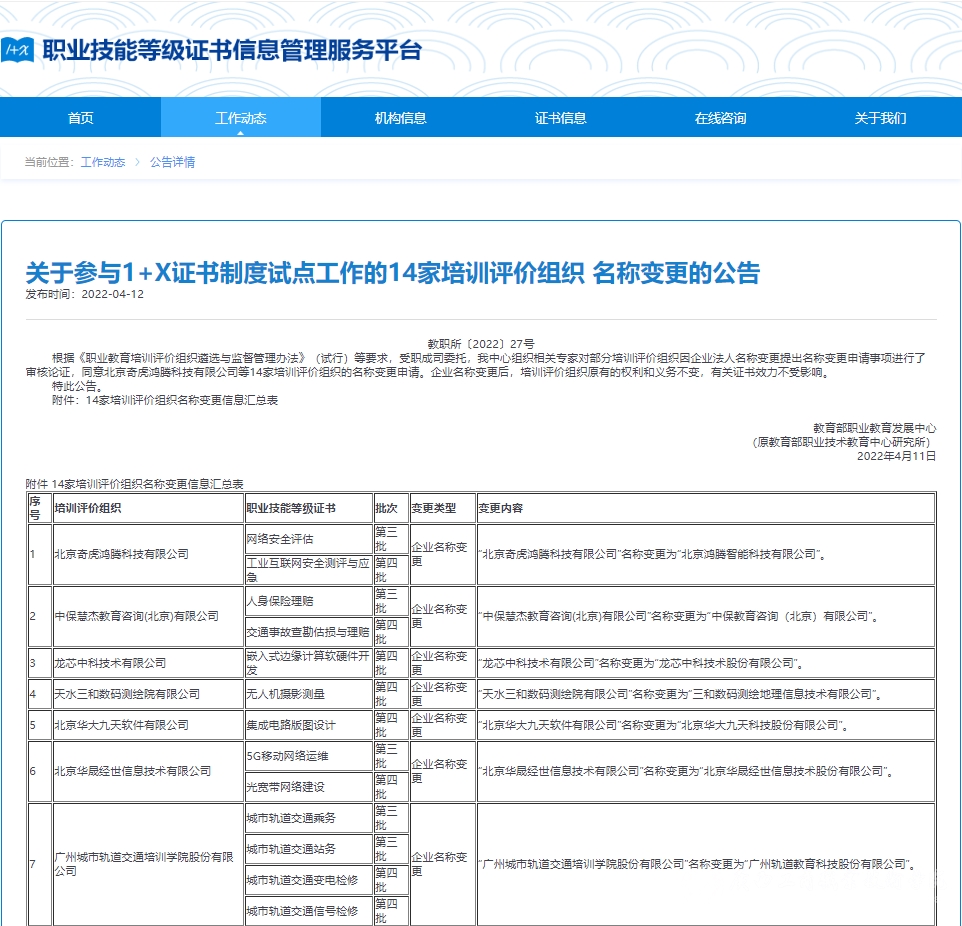This screenshot has height=926, width=962.
Task: Click the announcement headline about 14家培训评价组织
Action: click(393, 272)
